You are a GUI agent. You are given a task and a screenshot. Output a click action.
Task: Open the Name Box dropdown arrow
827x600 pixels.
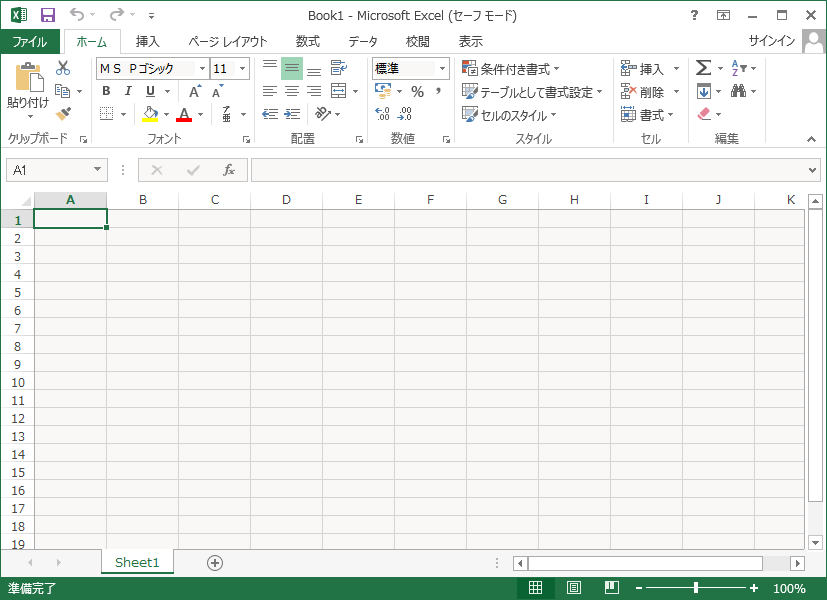(x=97, y=170)
